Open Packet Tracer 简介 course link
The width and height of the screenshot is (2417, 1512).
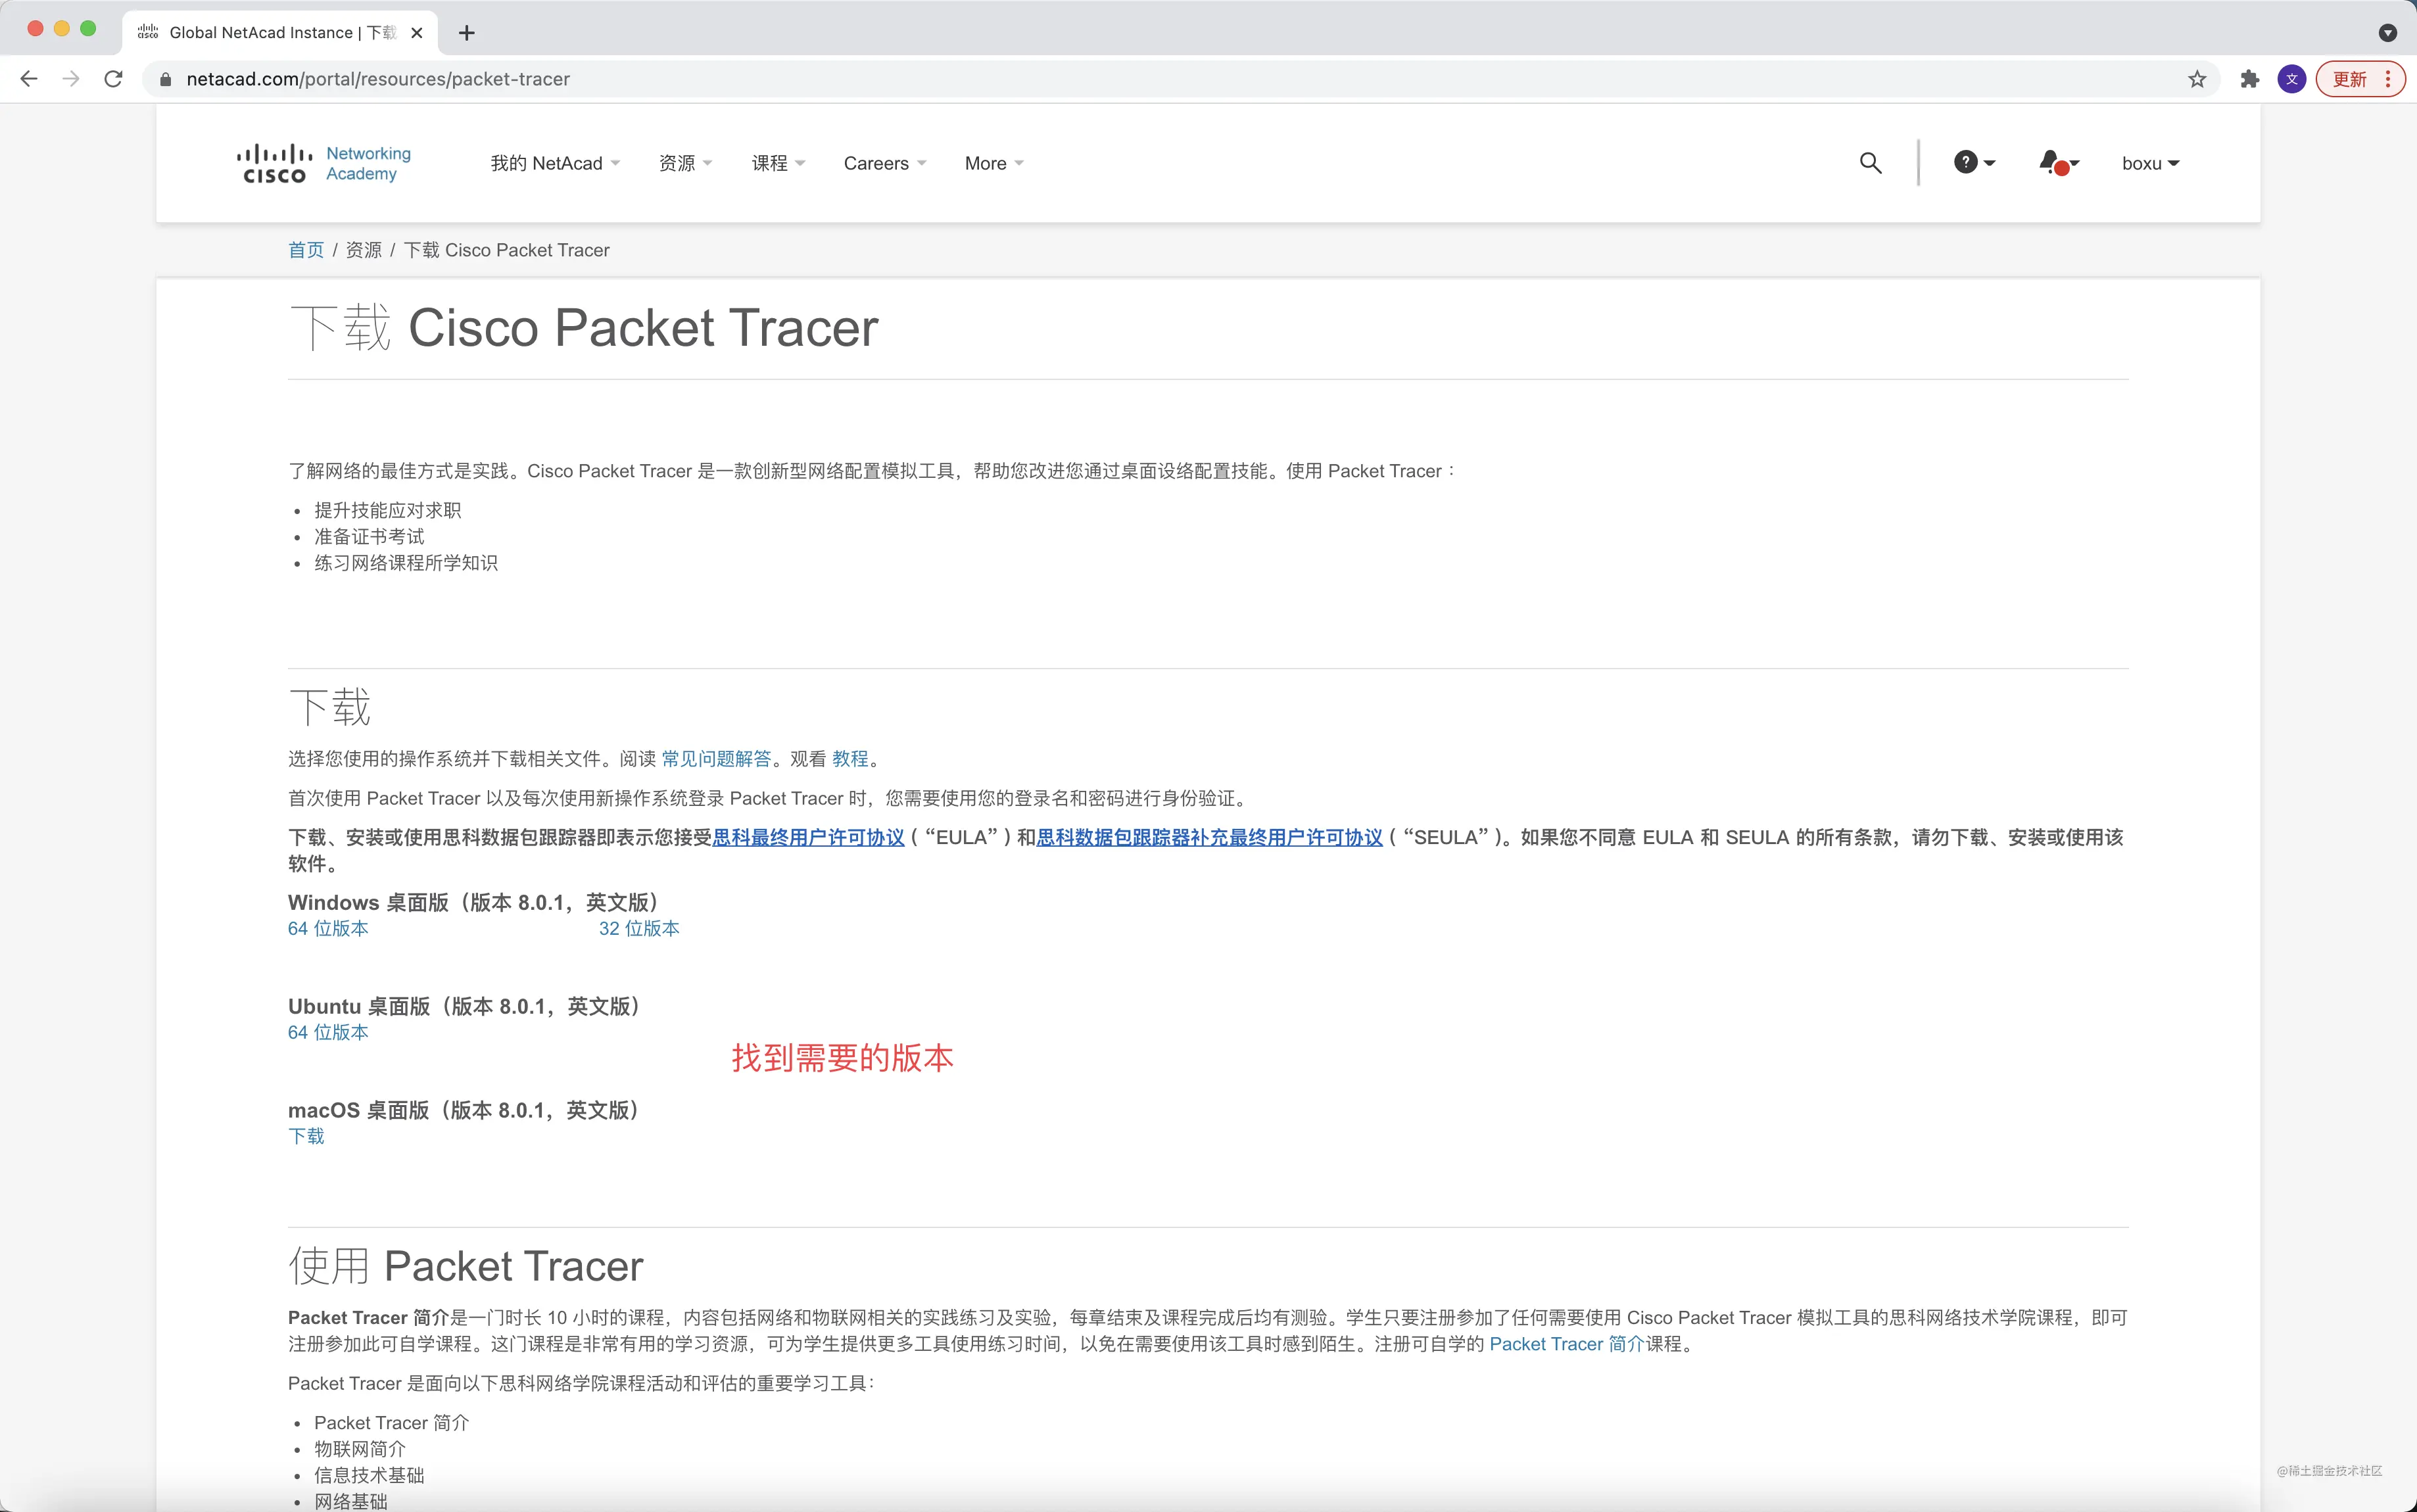click(x=1567, y=1345)
